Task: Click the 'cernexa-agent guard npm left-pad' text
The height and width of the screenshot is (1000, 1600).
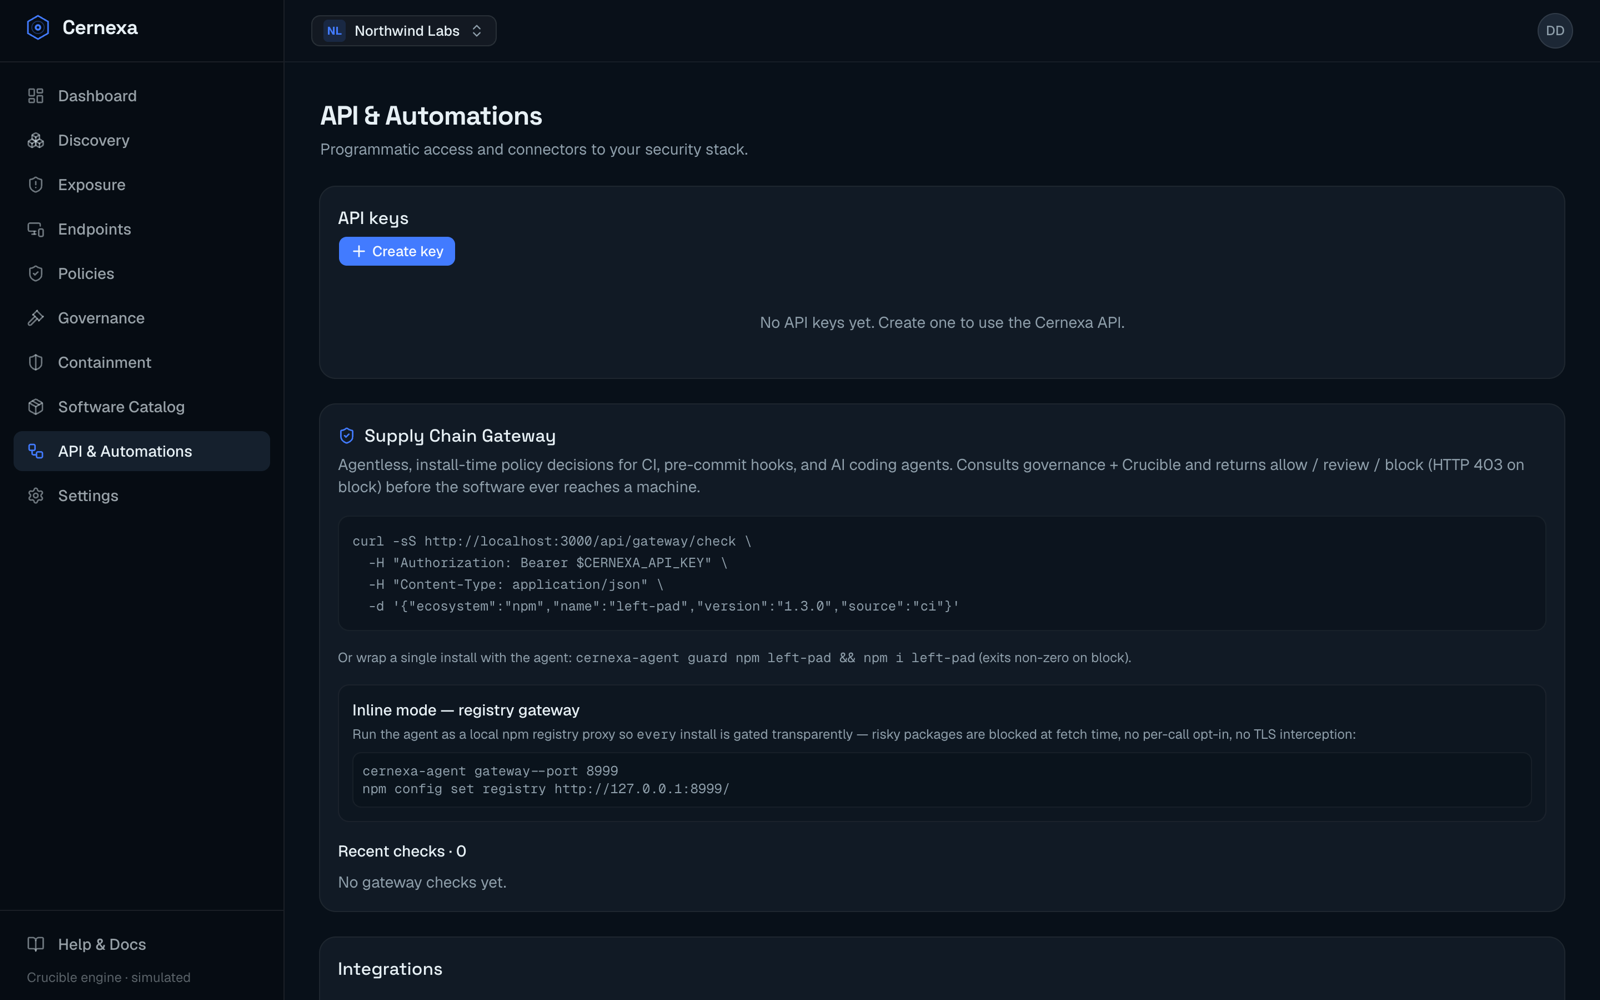Action: (703, 658)
